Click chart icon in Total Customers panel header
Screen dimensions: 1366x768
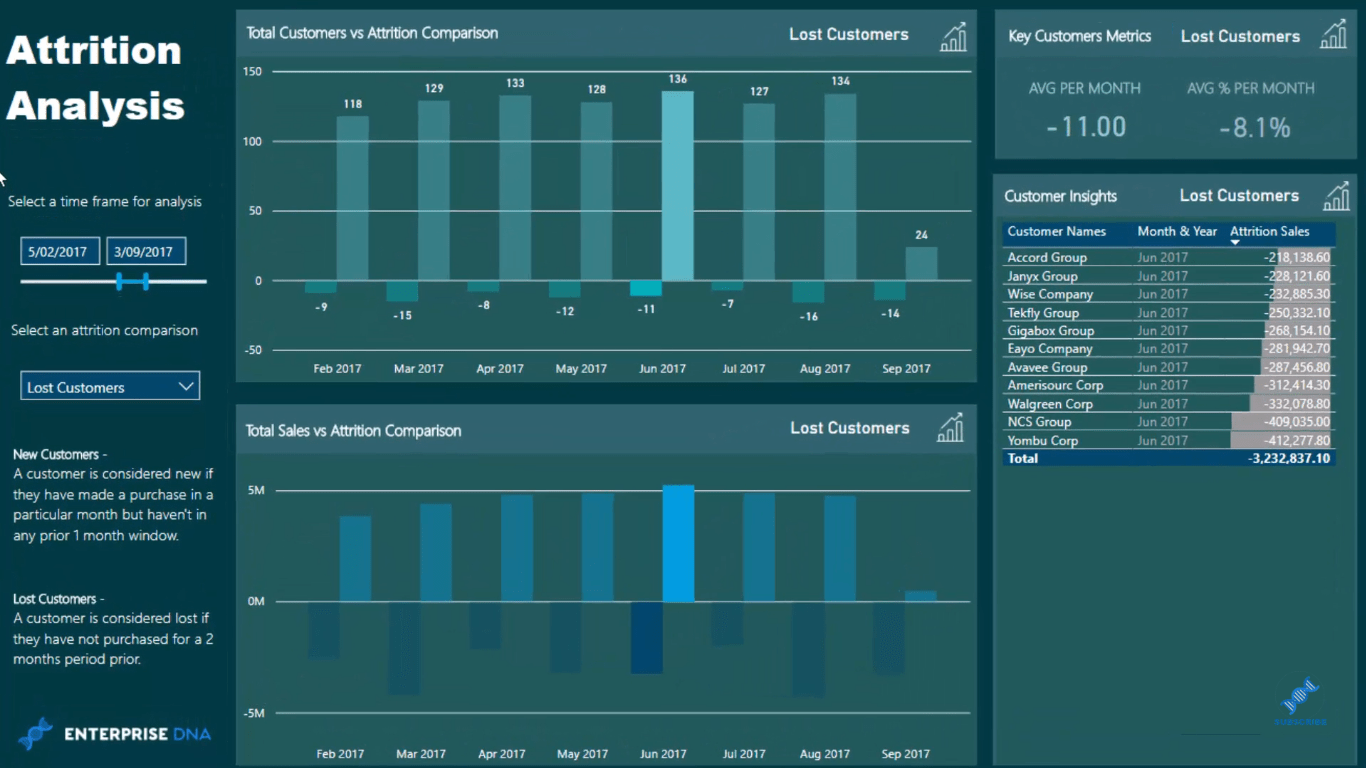[x=953, y=36]
